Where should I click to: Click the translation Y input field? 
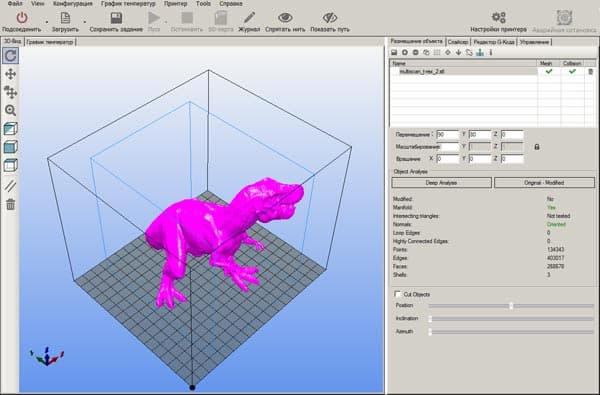coord(479,135)
